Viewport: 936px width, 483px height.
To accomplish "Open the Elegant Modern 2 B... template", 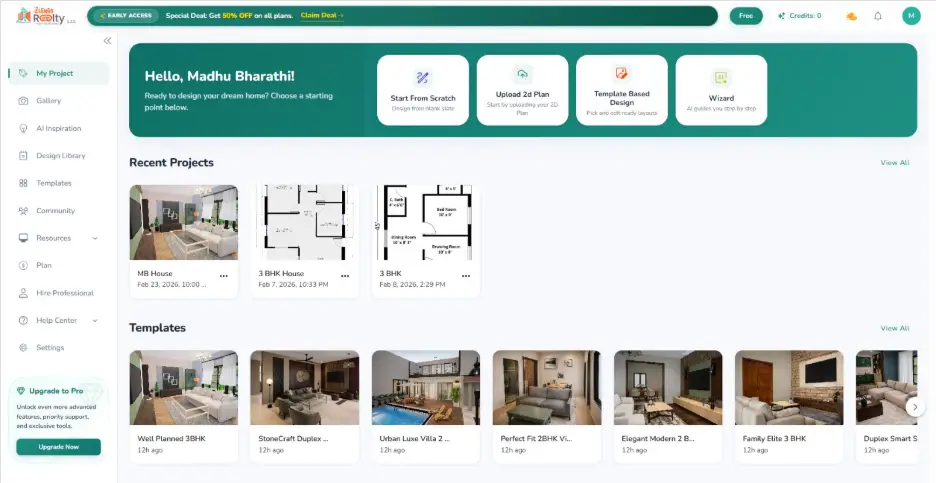I will pos(668,406).
